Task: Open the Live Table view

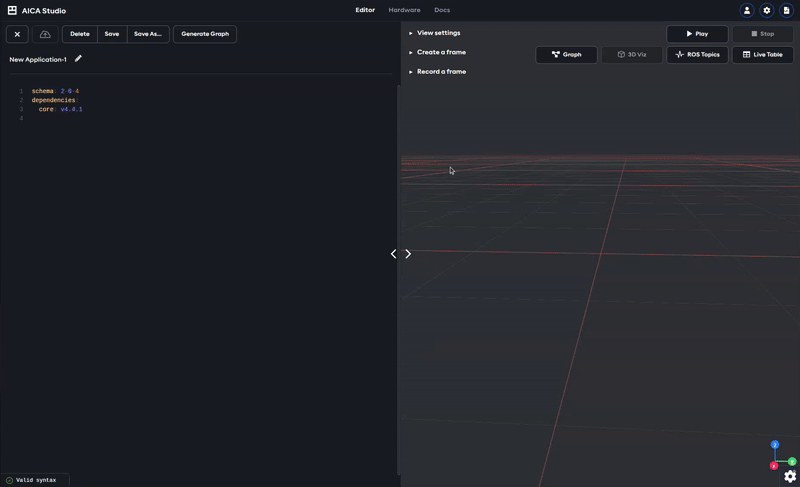Action: coord(763,55)
